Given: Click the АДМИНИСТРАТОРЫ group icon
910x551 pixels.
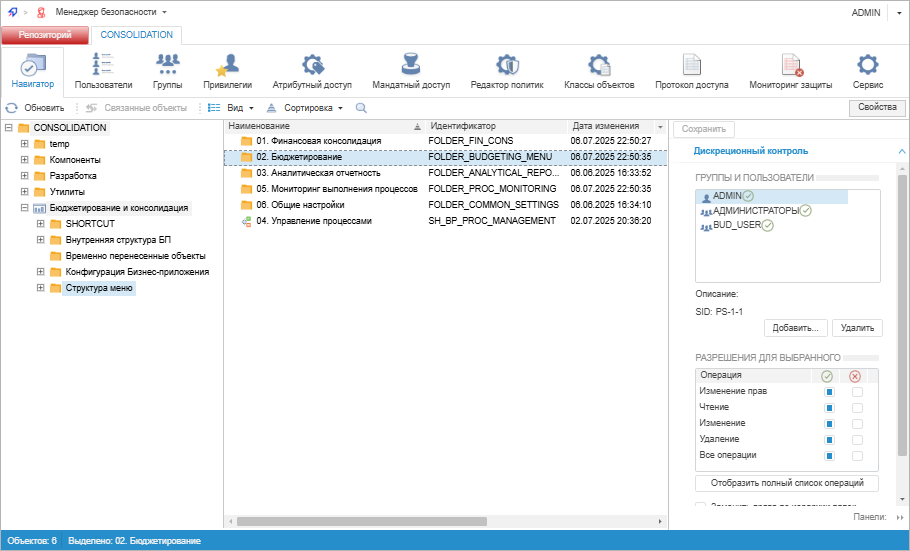Looking at the screenshot, I should coord(706,211).
